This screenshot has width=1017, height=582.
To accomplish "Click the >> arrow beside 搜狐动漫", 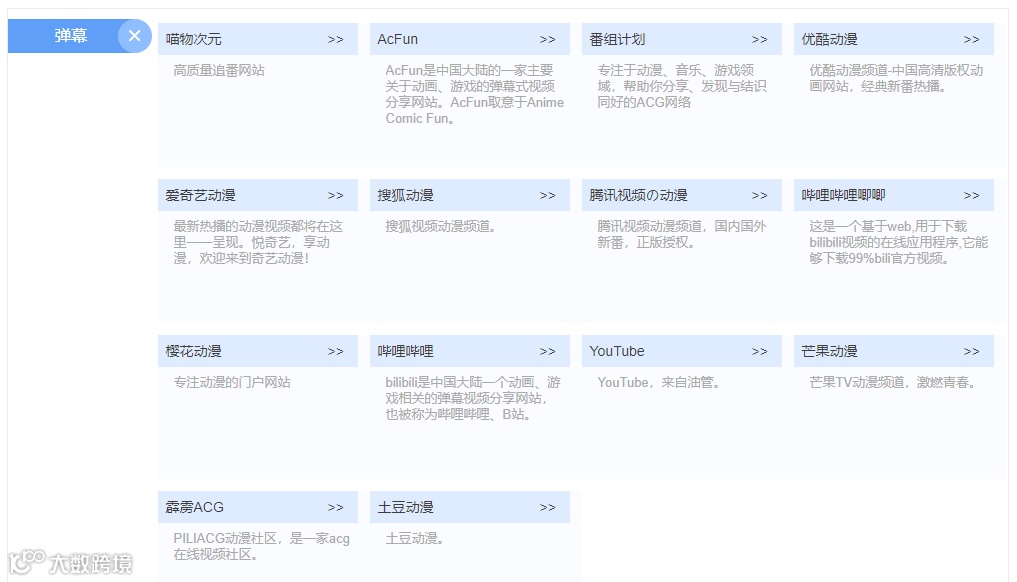I will coord(547,195).
